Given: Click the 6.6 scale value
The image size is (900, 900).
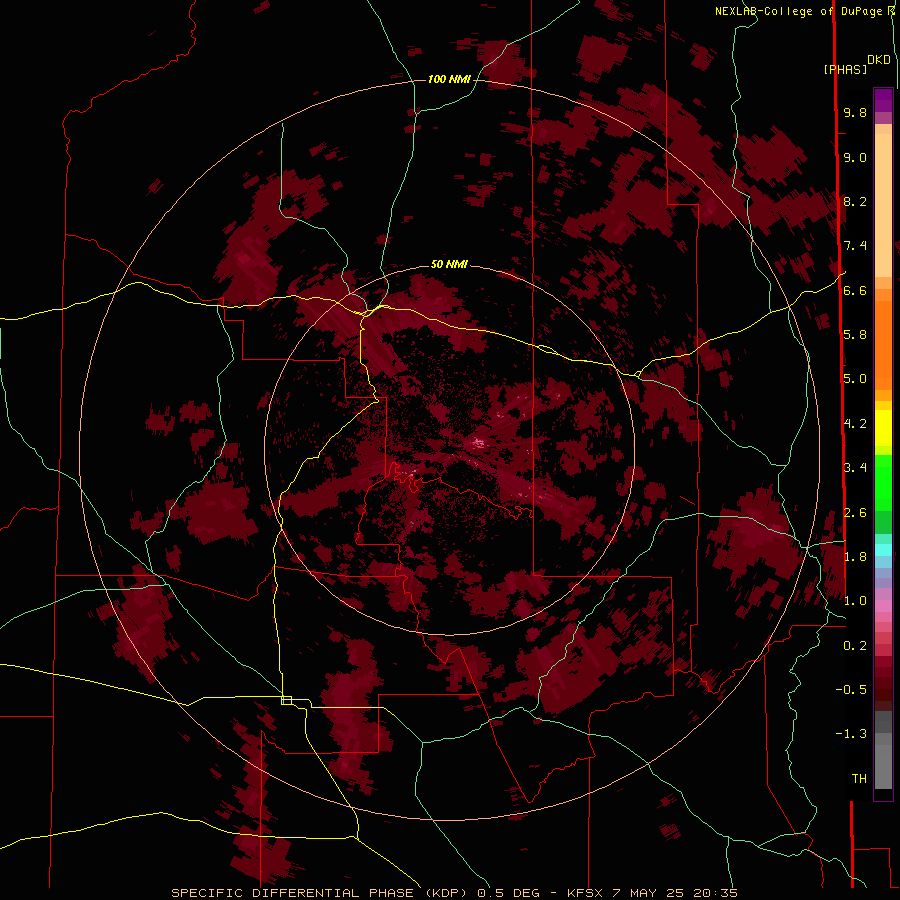Looking at the screenshot, I should point(855,290).
